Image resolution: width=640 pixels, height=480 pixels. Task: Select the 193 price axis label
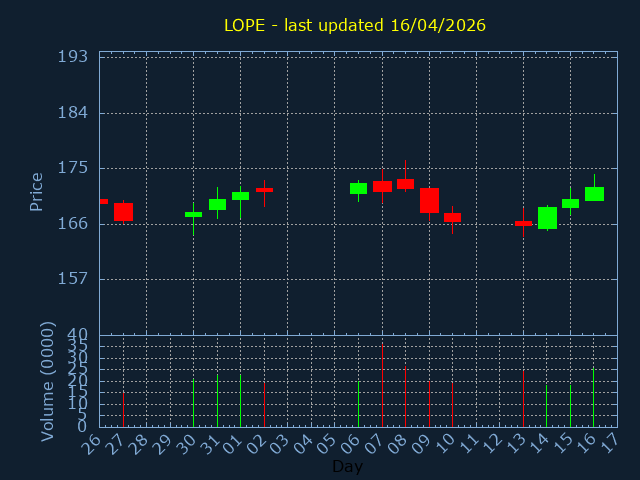click(73, 57)
